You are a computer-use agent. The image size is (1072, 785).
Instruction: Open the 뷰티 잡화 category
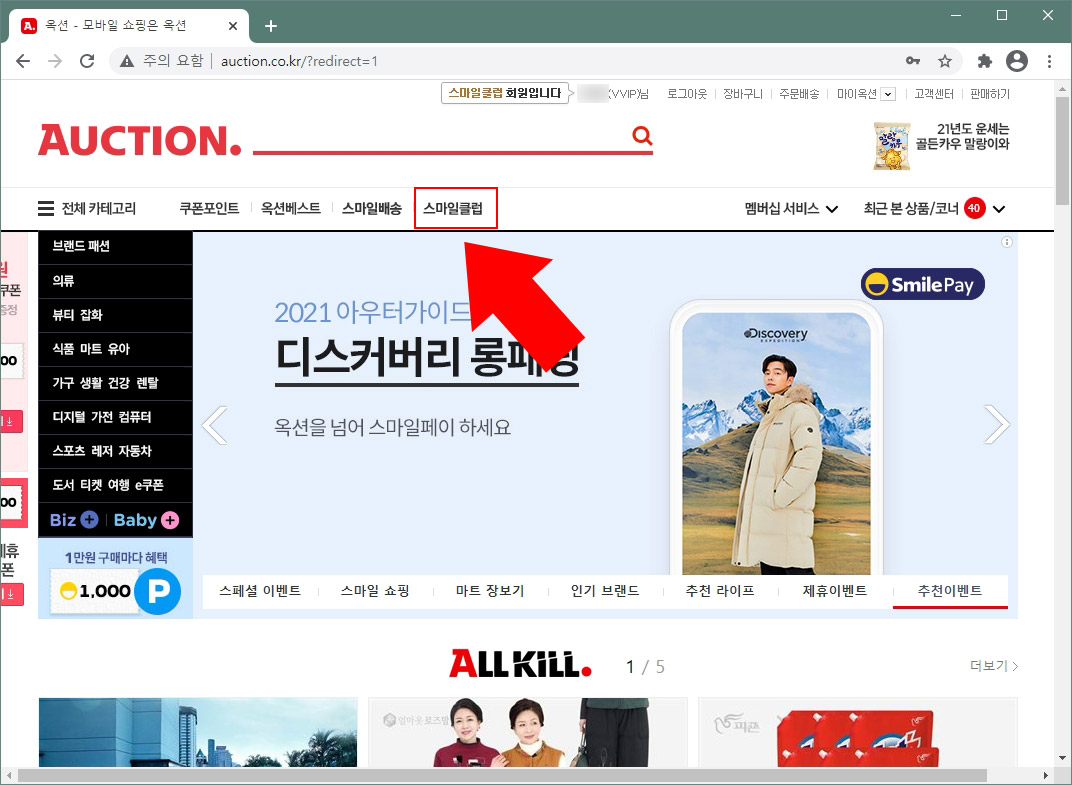tap(116, 315)
